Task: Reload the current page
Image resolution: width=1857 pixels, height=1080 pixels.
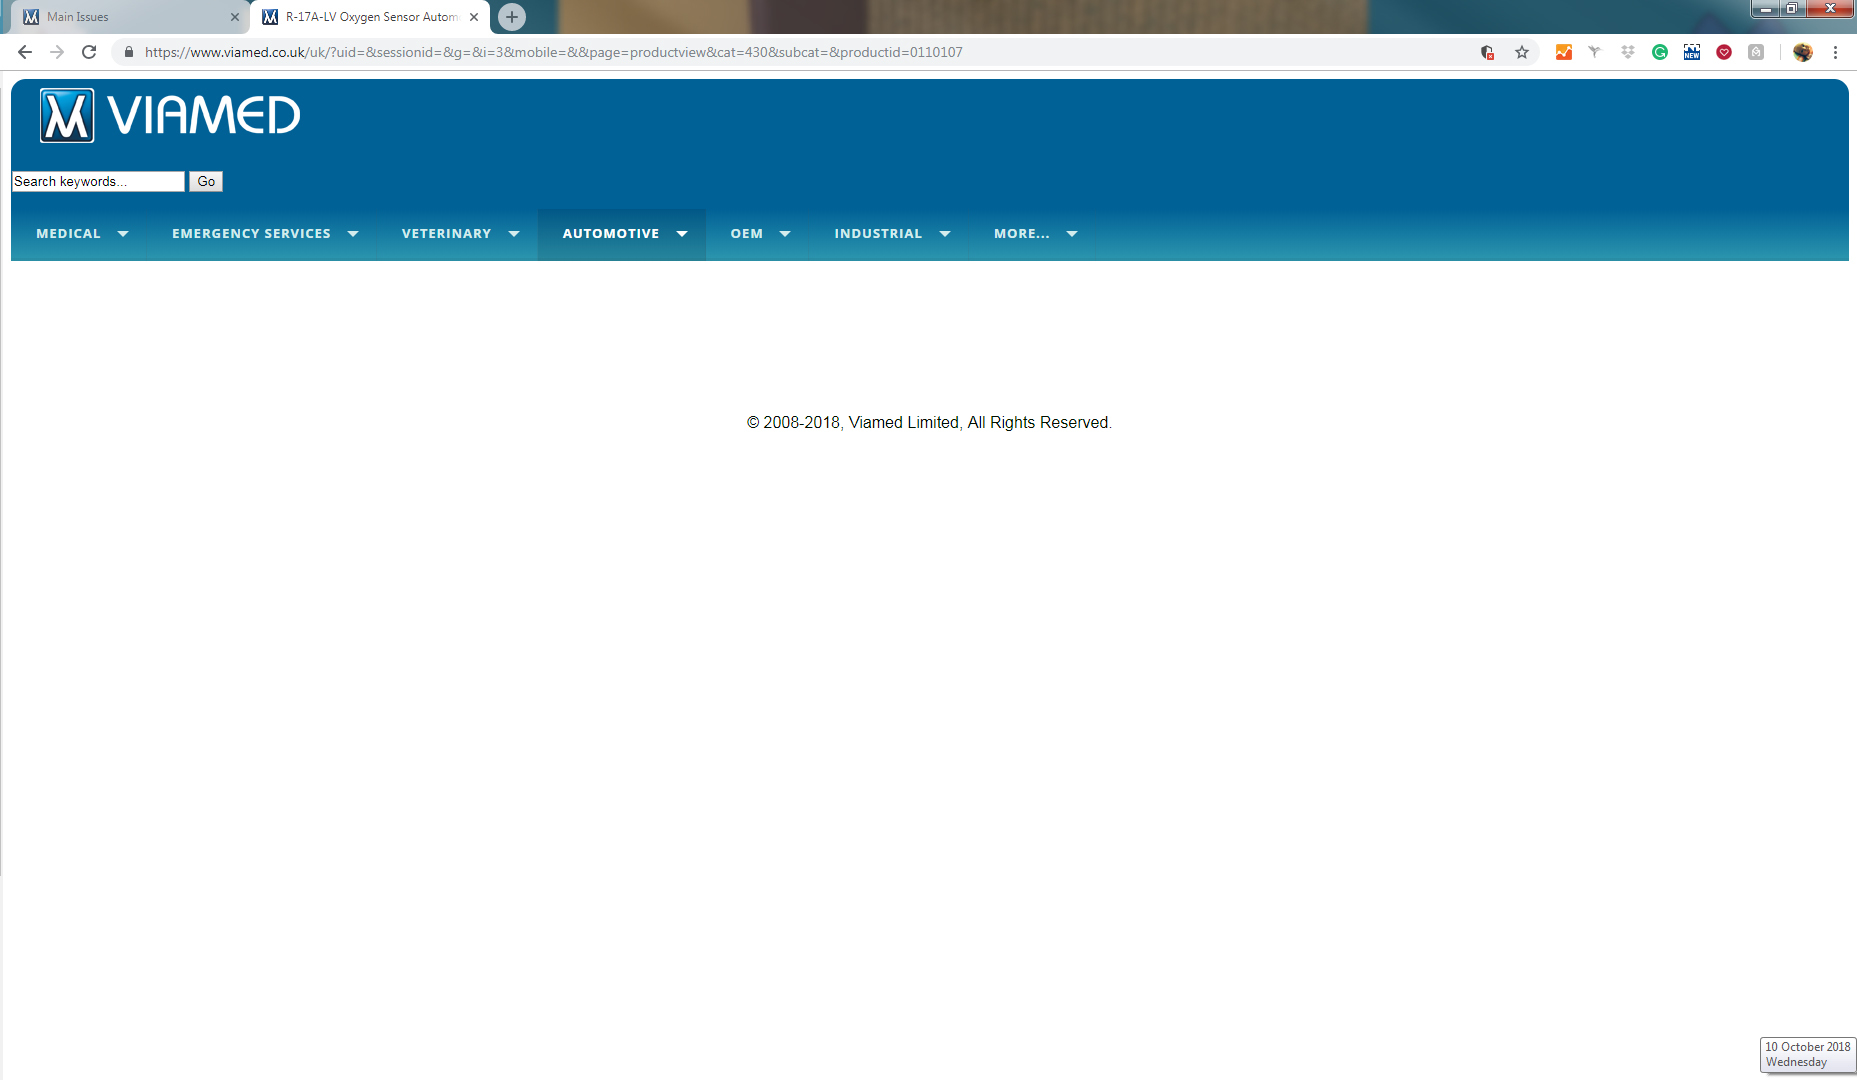Action: [89, 52]
